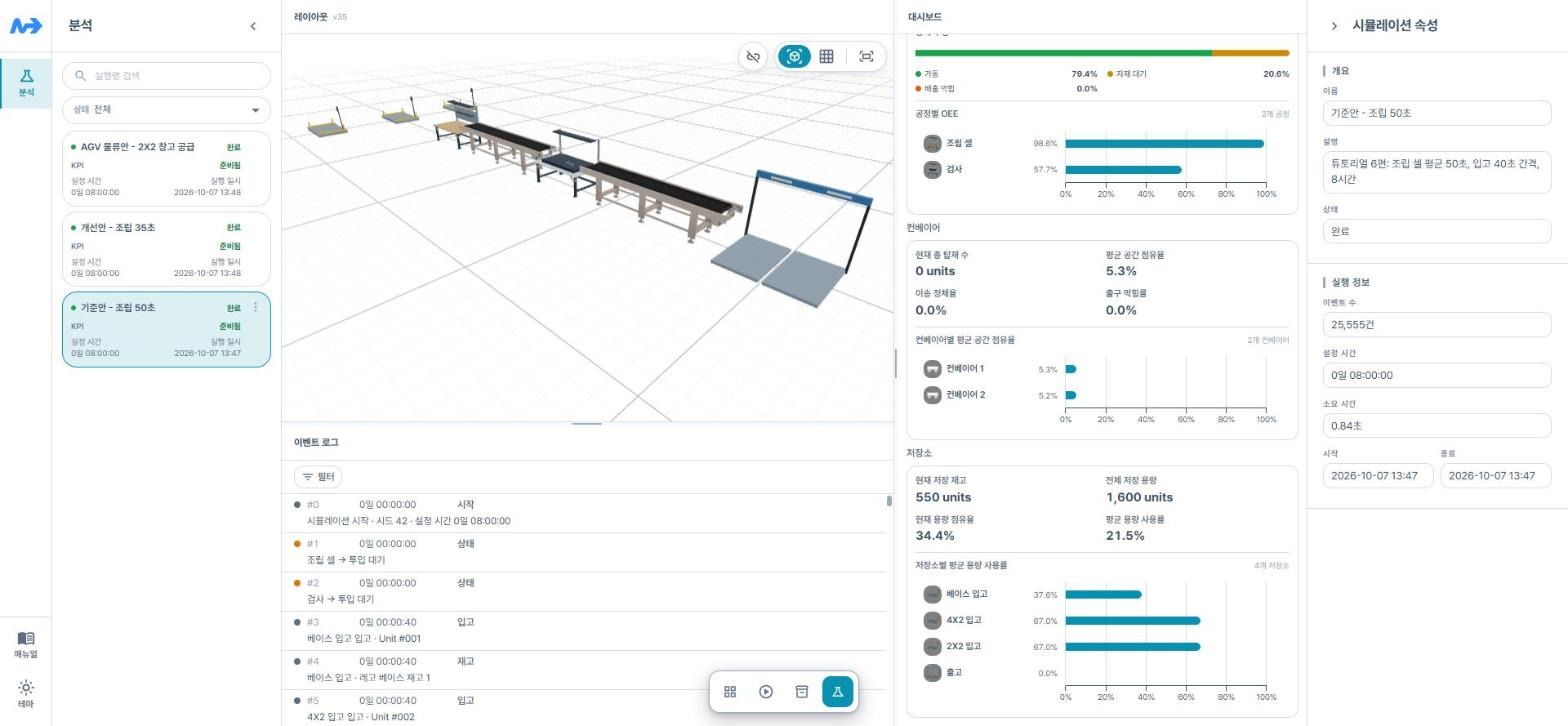Click the 이름 field 기준안 - 조립 50초

tap(1437, 113)
